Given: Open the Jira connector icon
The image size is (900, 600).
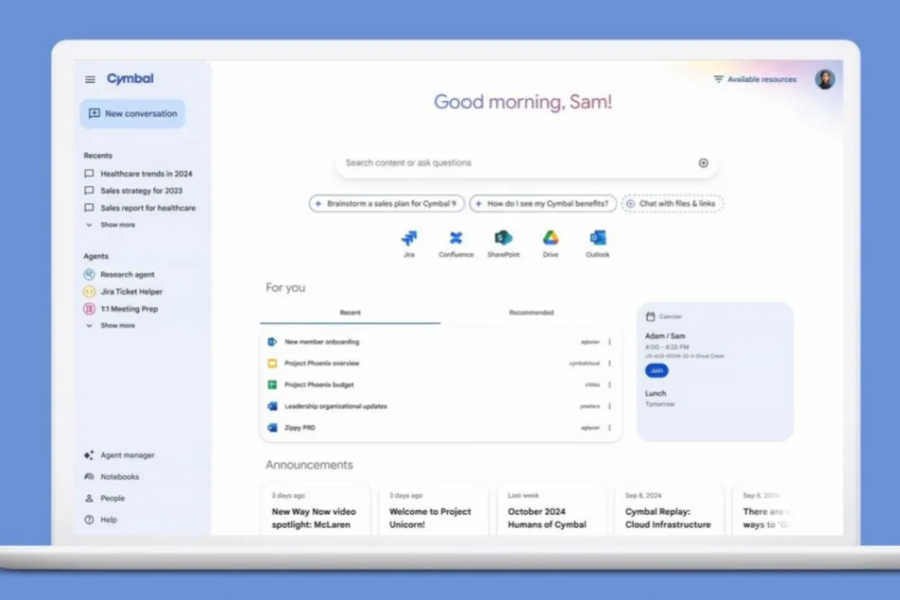Looking at the screenshot, I should tap(409, 243).
